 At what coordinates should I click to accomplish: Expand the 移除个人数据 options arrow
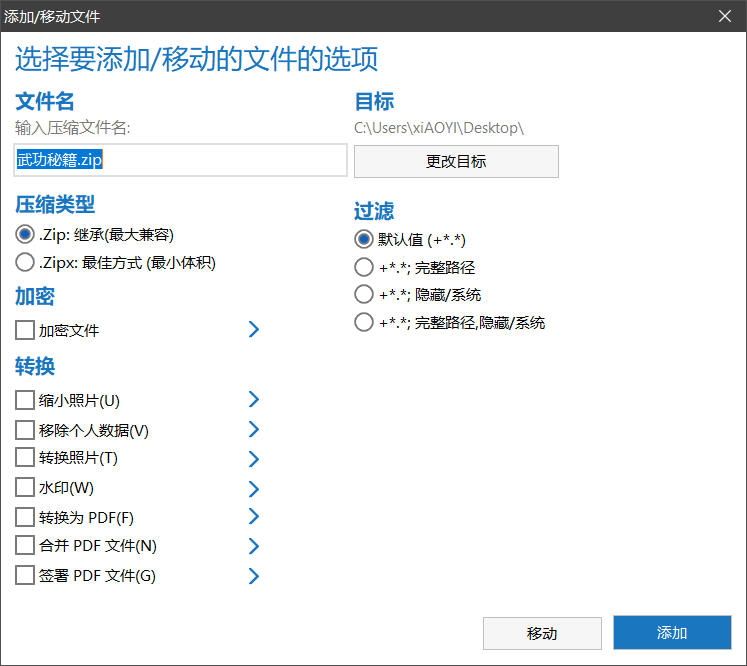coord(254,430)
